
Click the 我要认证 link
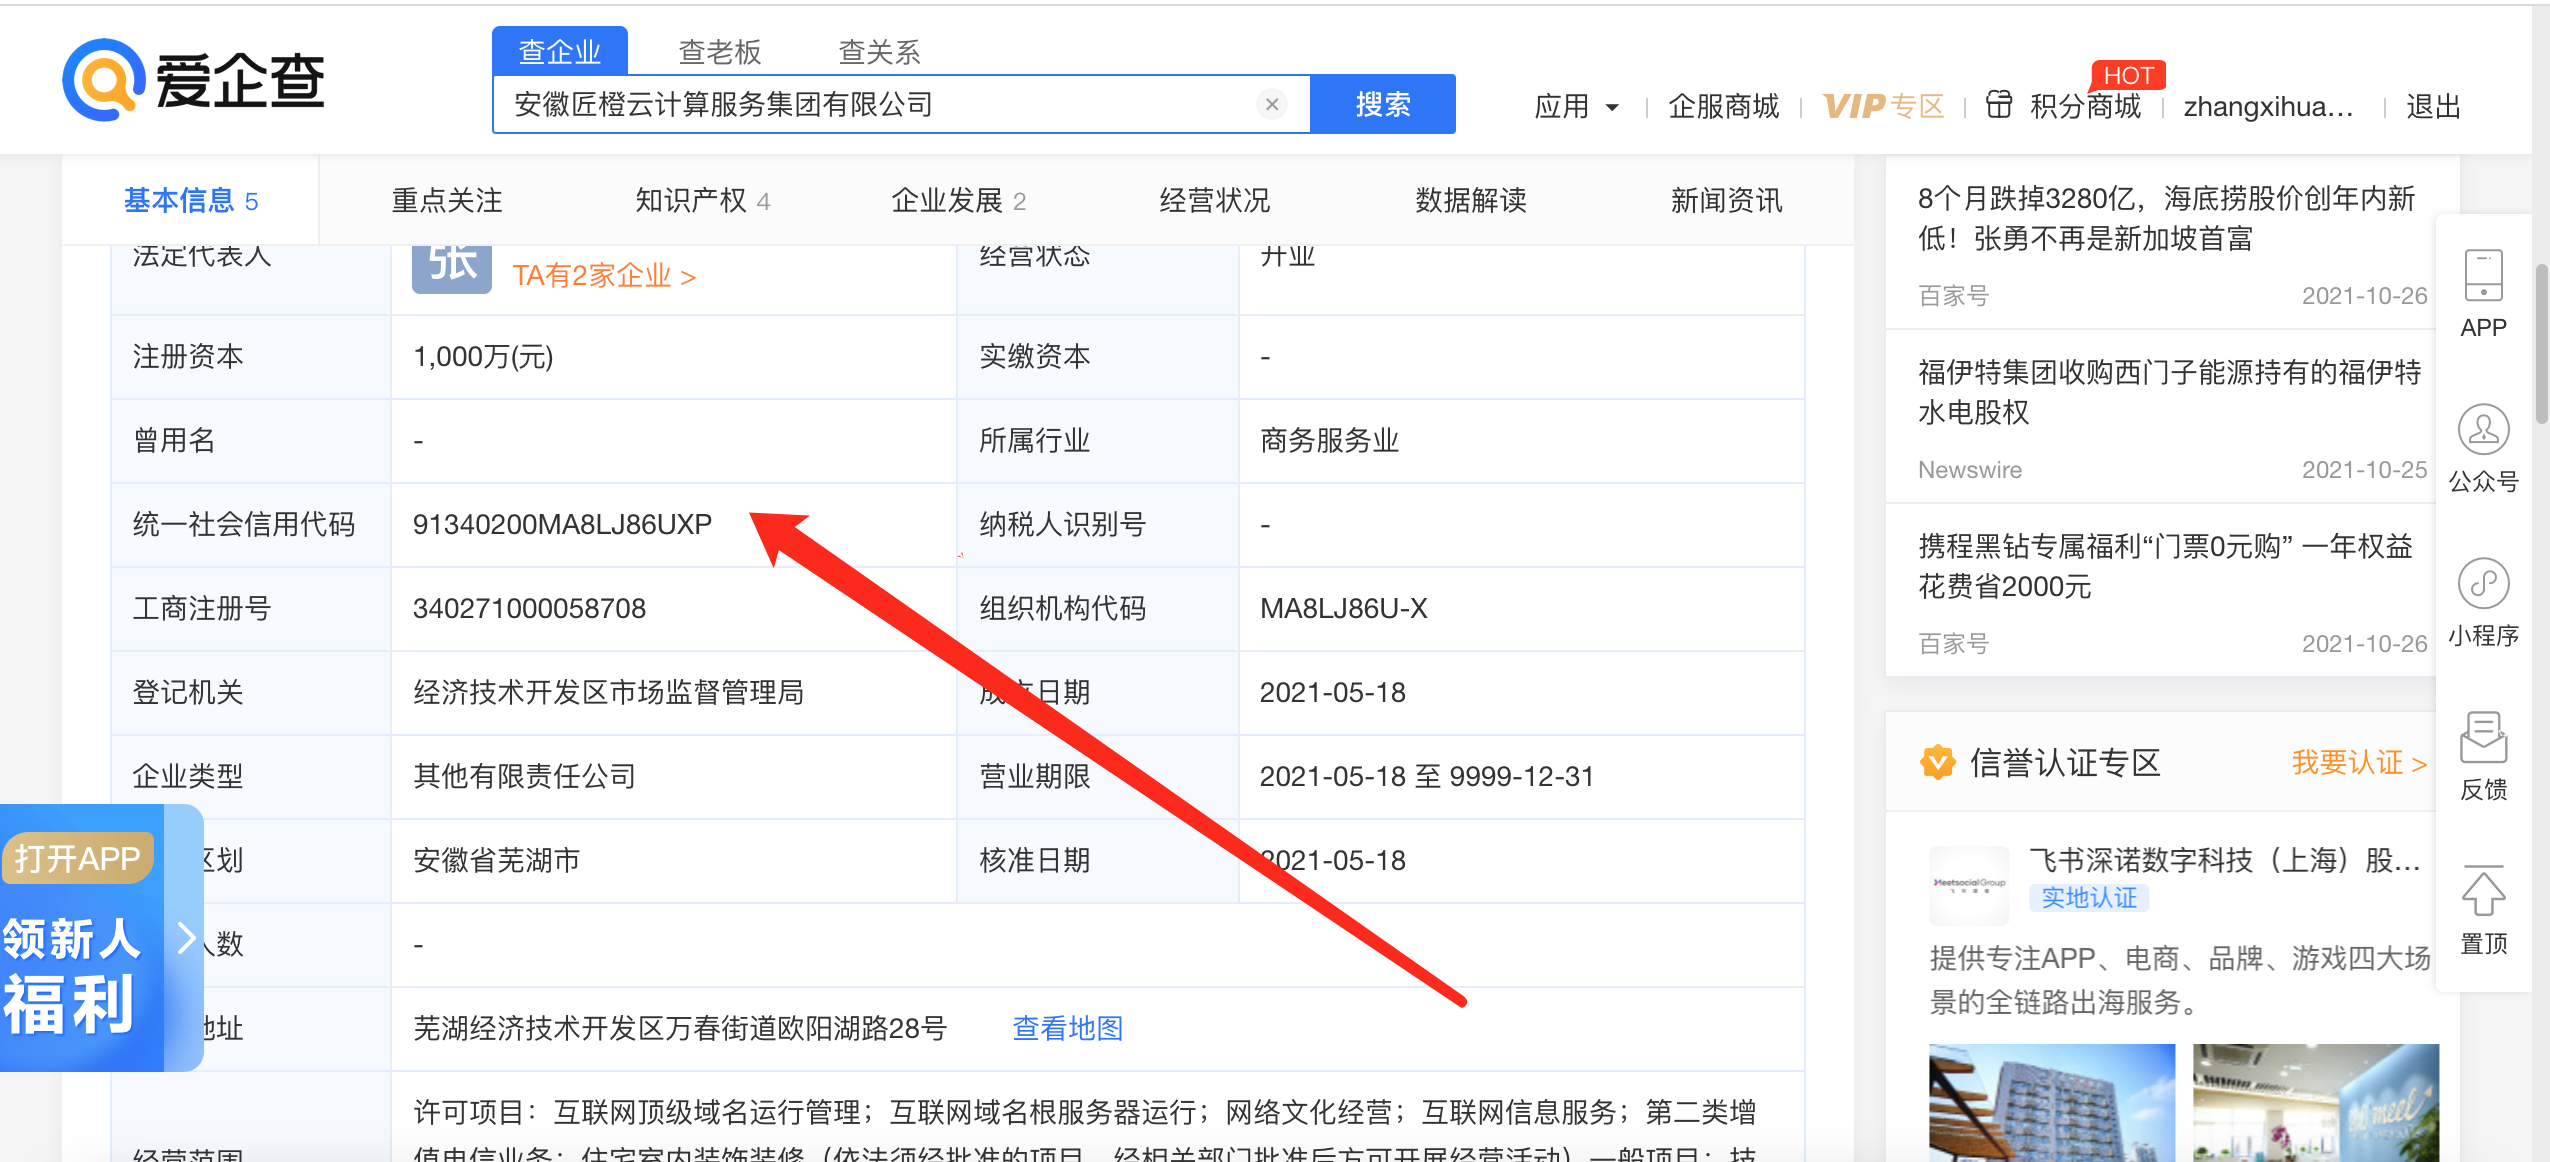2359,763
